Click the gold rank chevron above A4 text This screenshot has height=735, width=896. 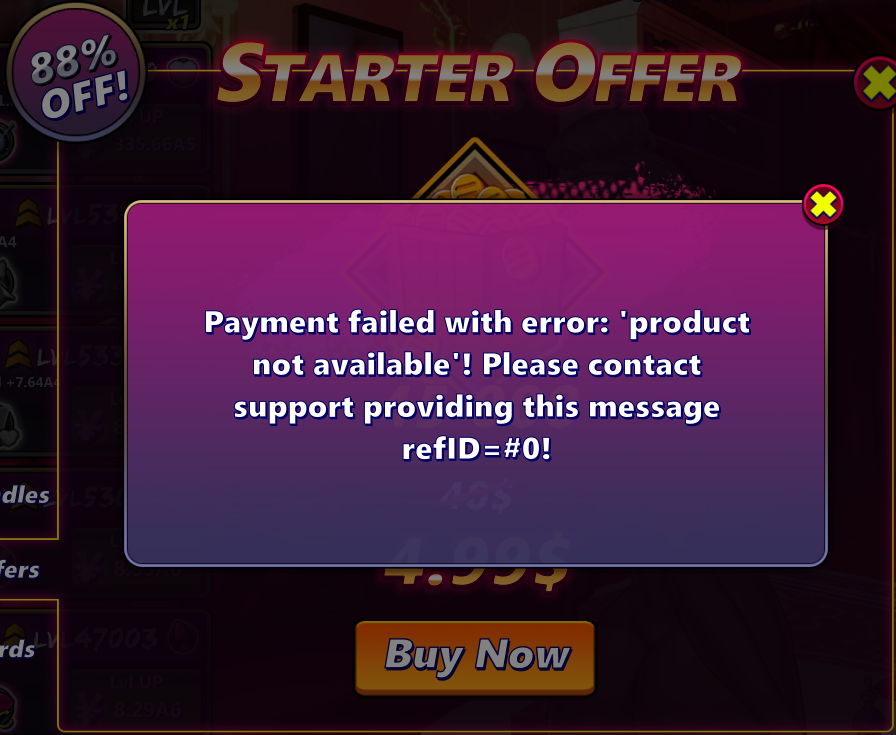tap(27, 214)
